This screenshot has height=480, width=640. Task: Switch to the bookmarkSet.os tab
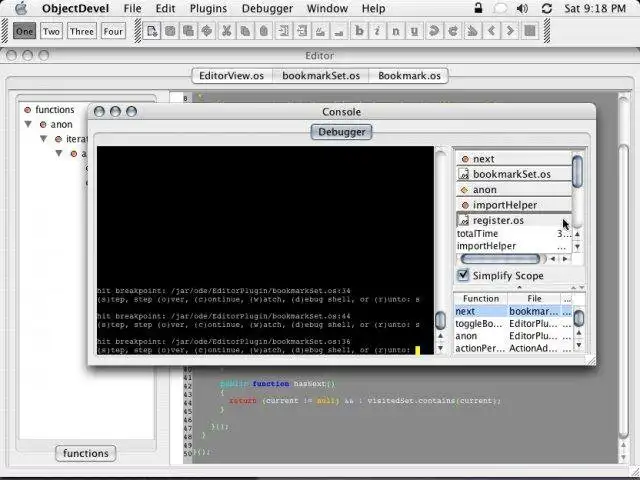click(x=321, y=76)
